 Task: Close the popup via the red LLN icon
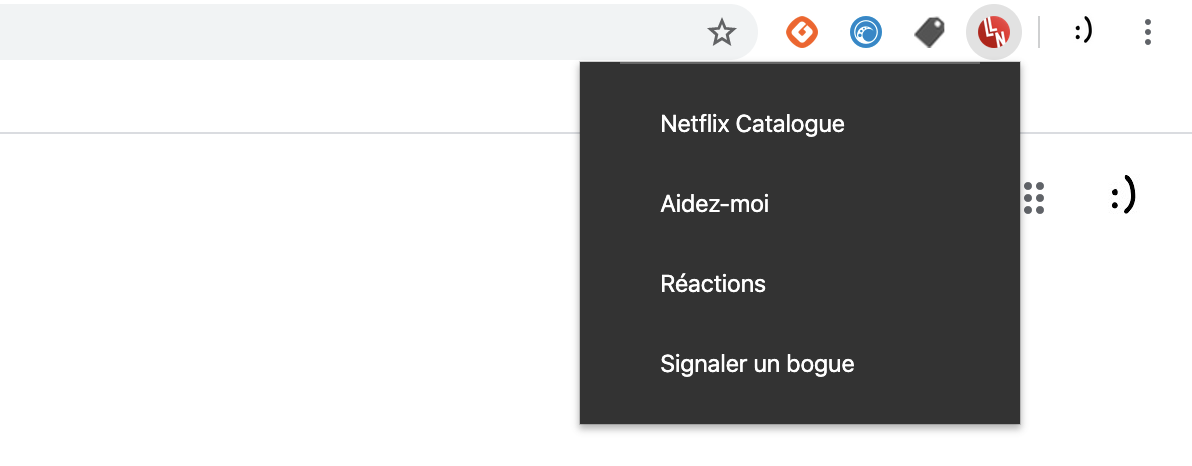tap(993, 33)
